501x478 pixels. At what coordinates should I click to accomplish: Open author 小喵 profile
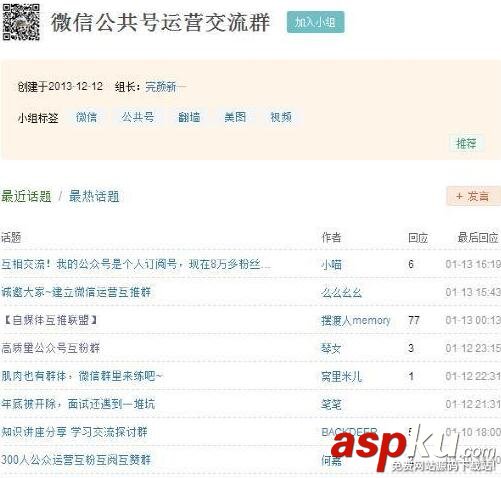(331, 265)
